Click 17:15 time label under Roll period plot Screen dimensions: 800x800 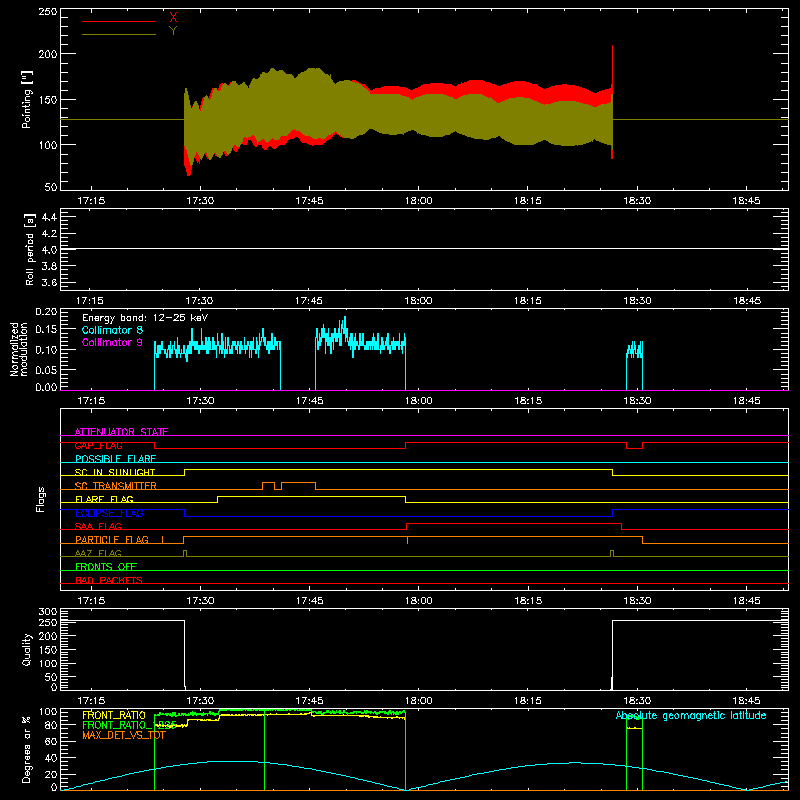tap(90, 301)
